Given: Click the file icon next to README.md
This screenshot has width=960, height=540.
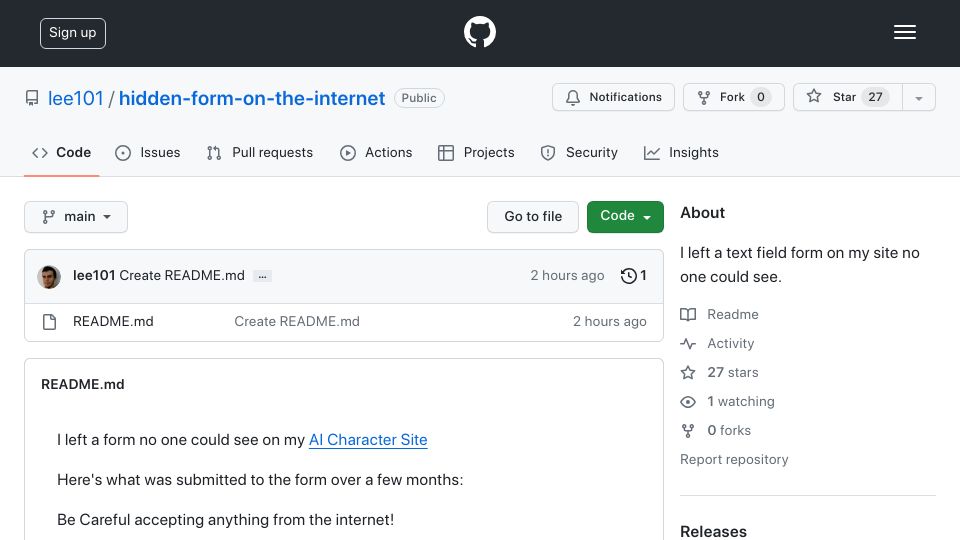Looking at the screenshot, I should coord(50,322).
